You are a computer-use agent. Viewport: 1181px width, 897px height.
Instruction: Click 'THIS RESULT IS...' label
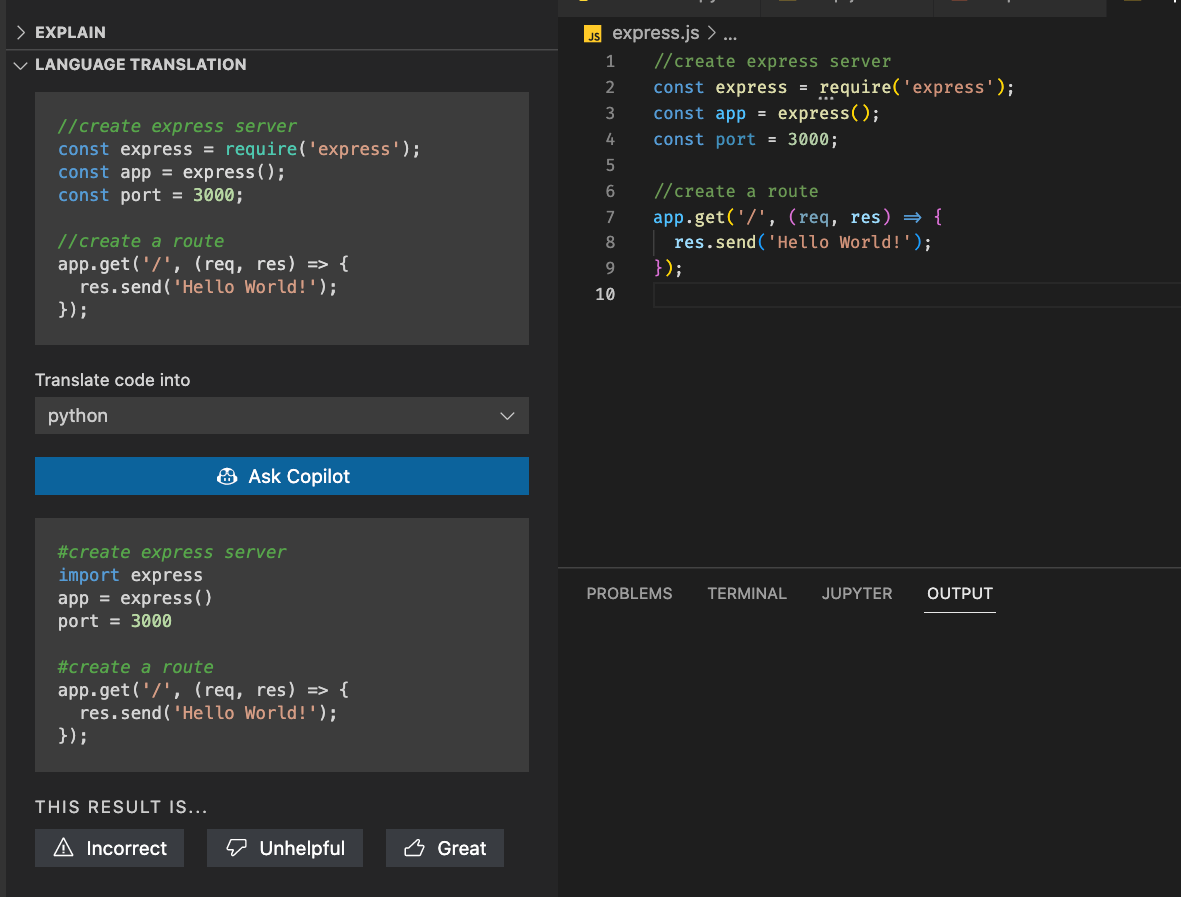pos(121,807)
